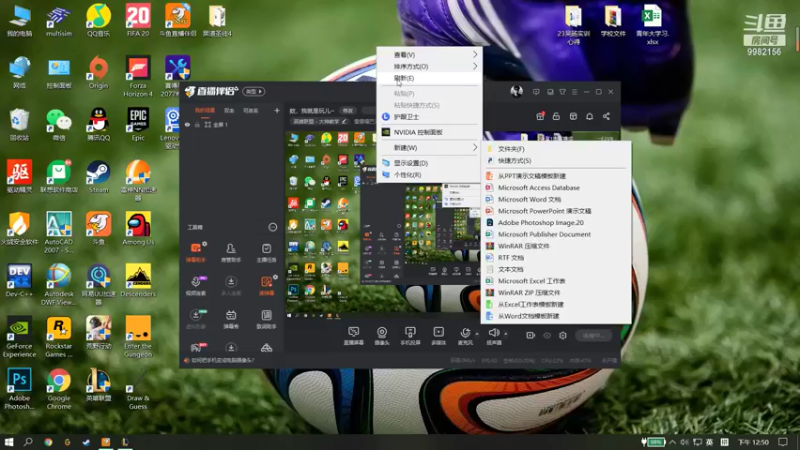
Task: Add 摄像头 camera source
Action: coord(382,336)
